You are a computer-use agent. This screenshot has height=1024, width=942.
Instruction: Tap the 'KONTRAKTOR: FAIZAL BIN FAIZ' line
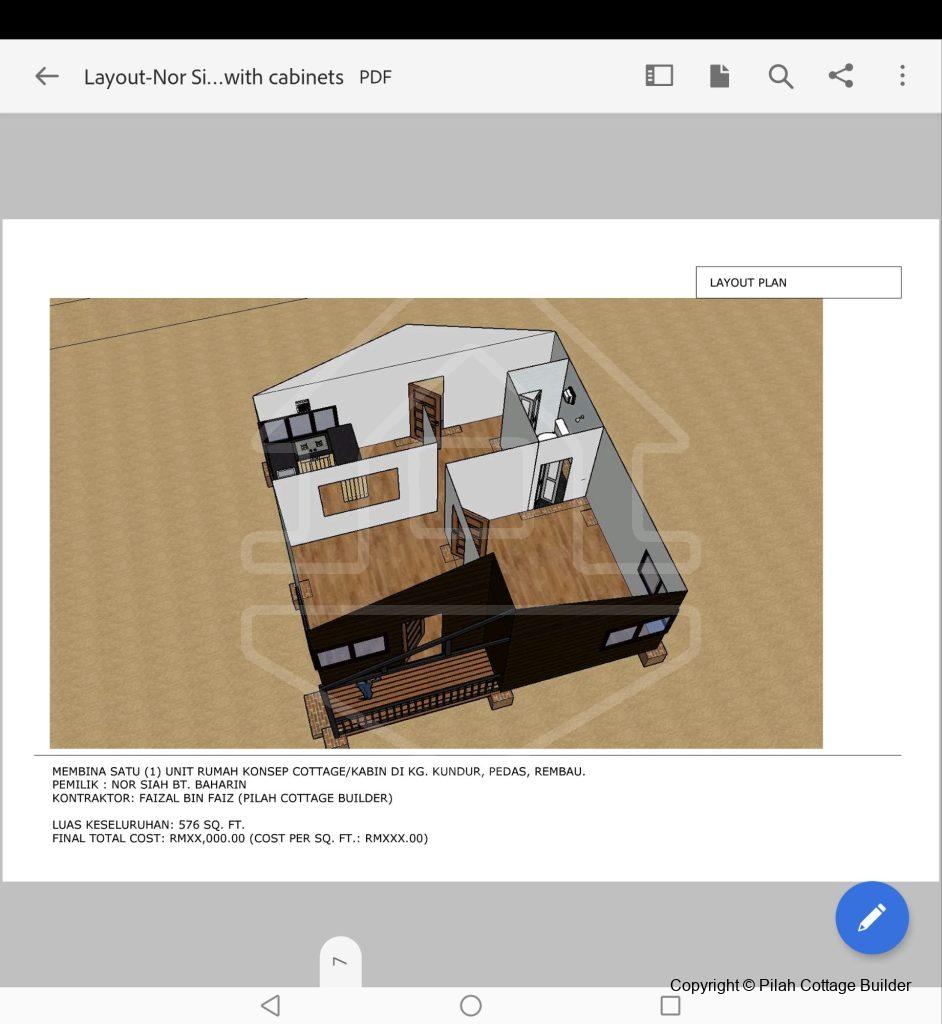coord(222,798)
